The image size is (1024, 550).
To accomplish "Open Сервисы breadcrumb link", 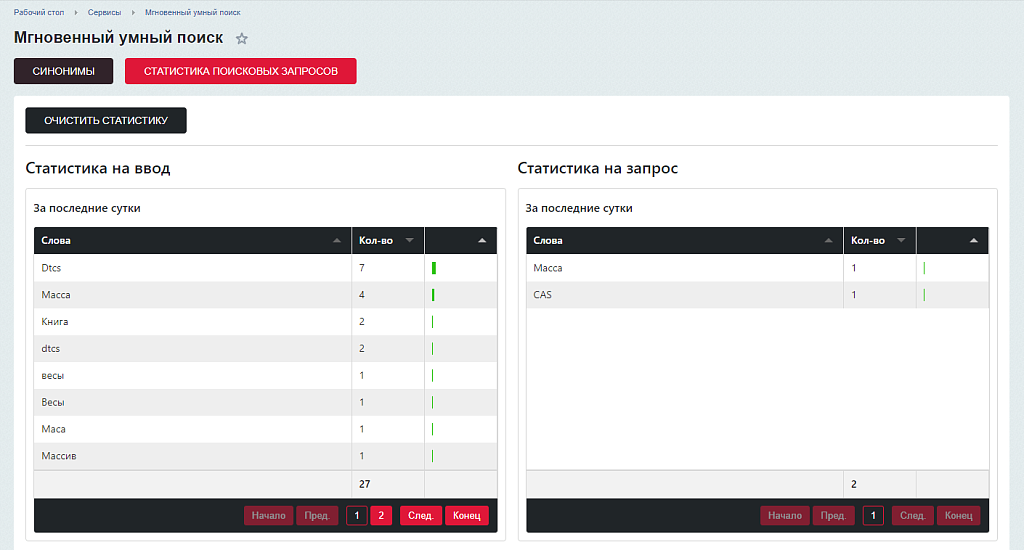I will pyautogui.click(x=104, y=12).
